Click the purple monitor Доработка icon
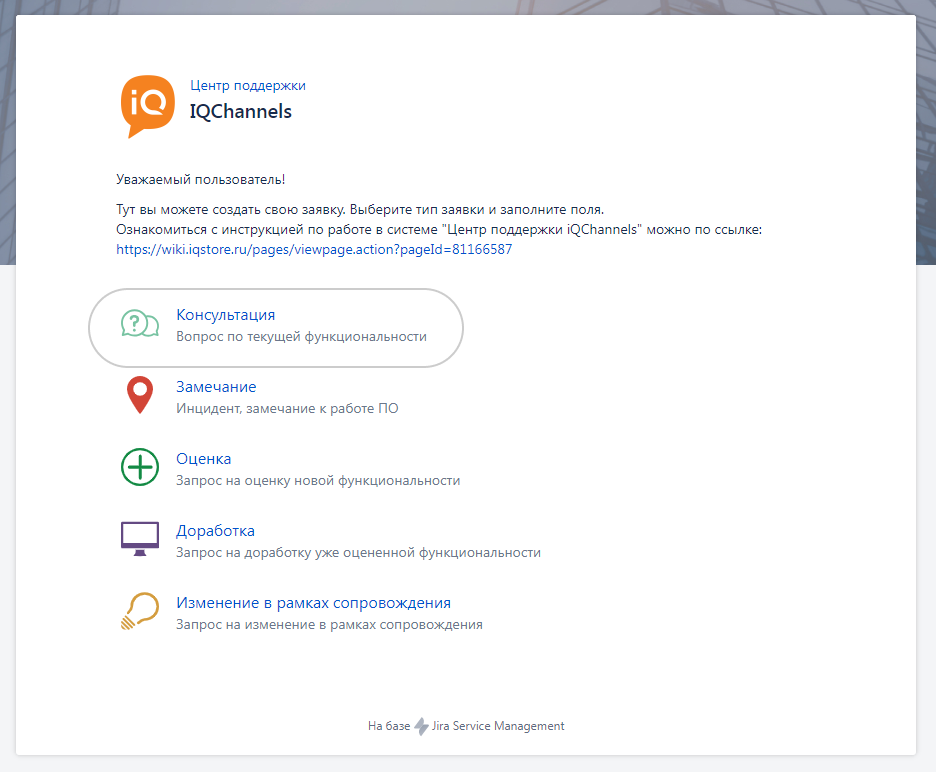This screenshot has height=772, width=936. click(140, 539)
